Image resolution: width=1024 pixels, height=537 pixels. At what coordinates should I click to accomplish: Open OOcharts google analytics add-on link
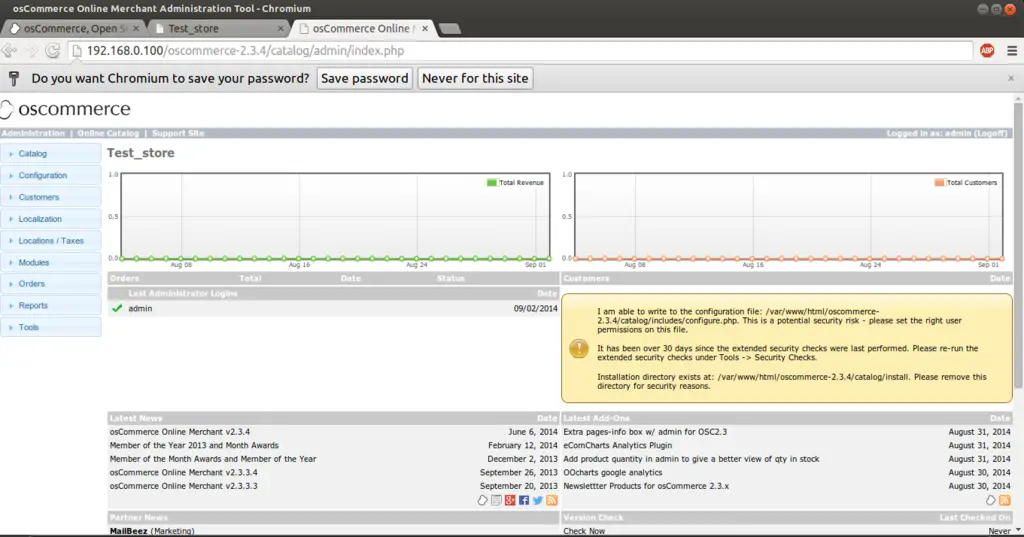[x=613, y=472]
